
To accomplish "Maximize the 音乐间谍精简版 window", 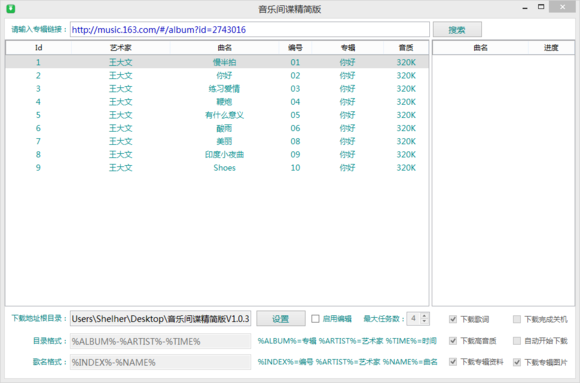I will click(x=541, y=7).
